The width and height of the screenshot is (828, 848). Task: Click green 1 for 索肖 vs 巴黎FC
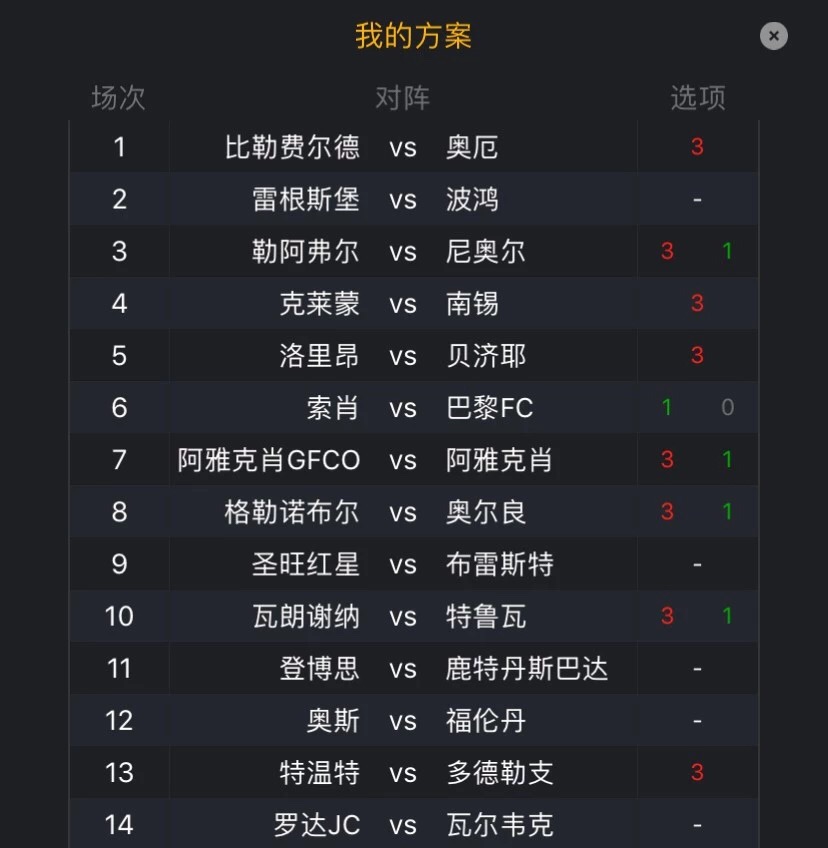pos(667,408)
